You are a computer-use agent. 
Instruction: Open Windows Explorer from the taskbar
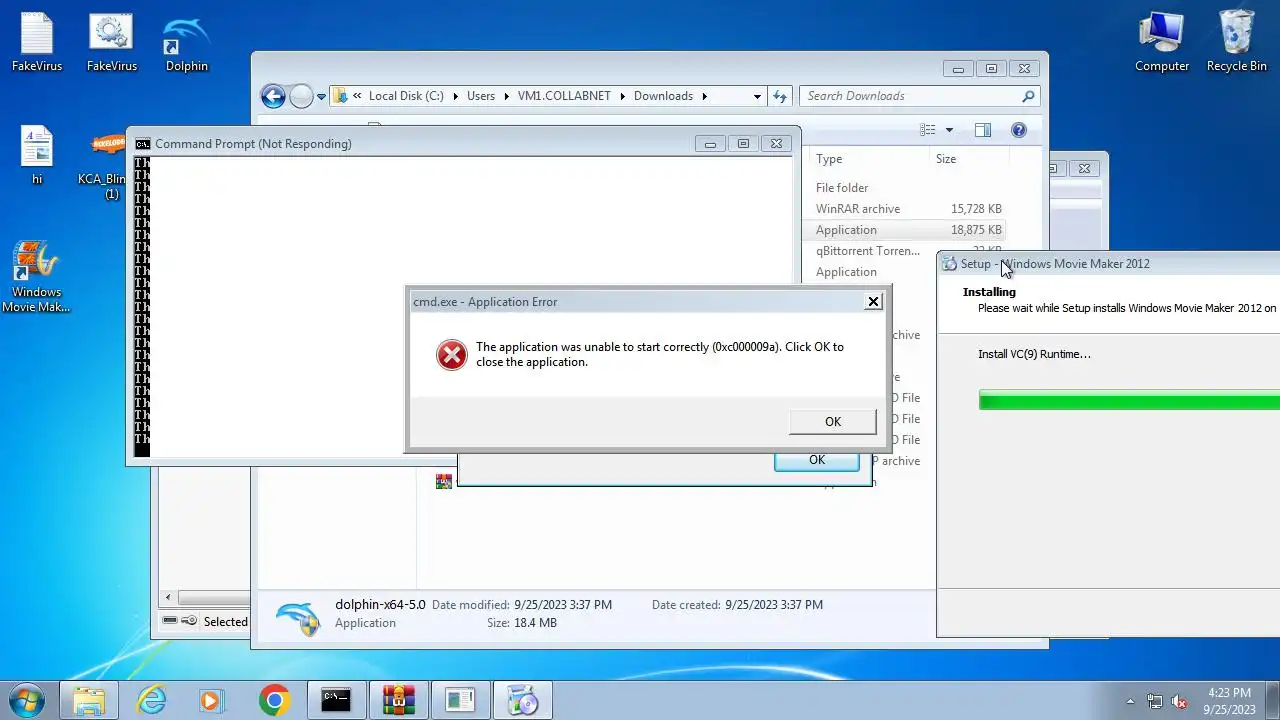(x=89, y=700)
